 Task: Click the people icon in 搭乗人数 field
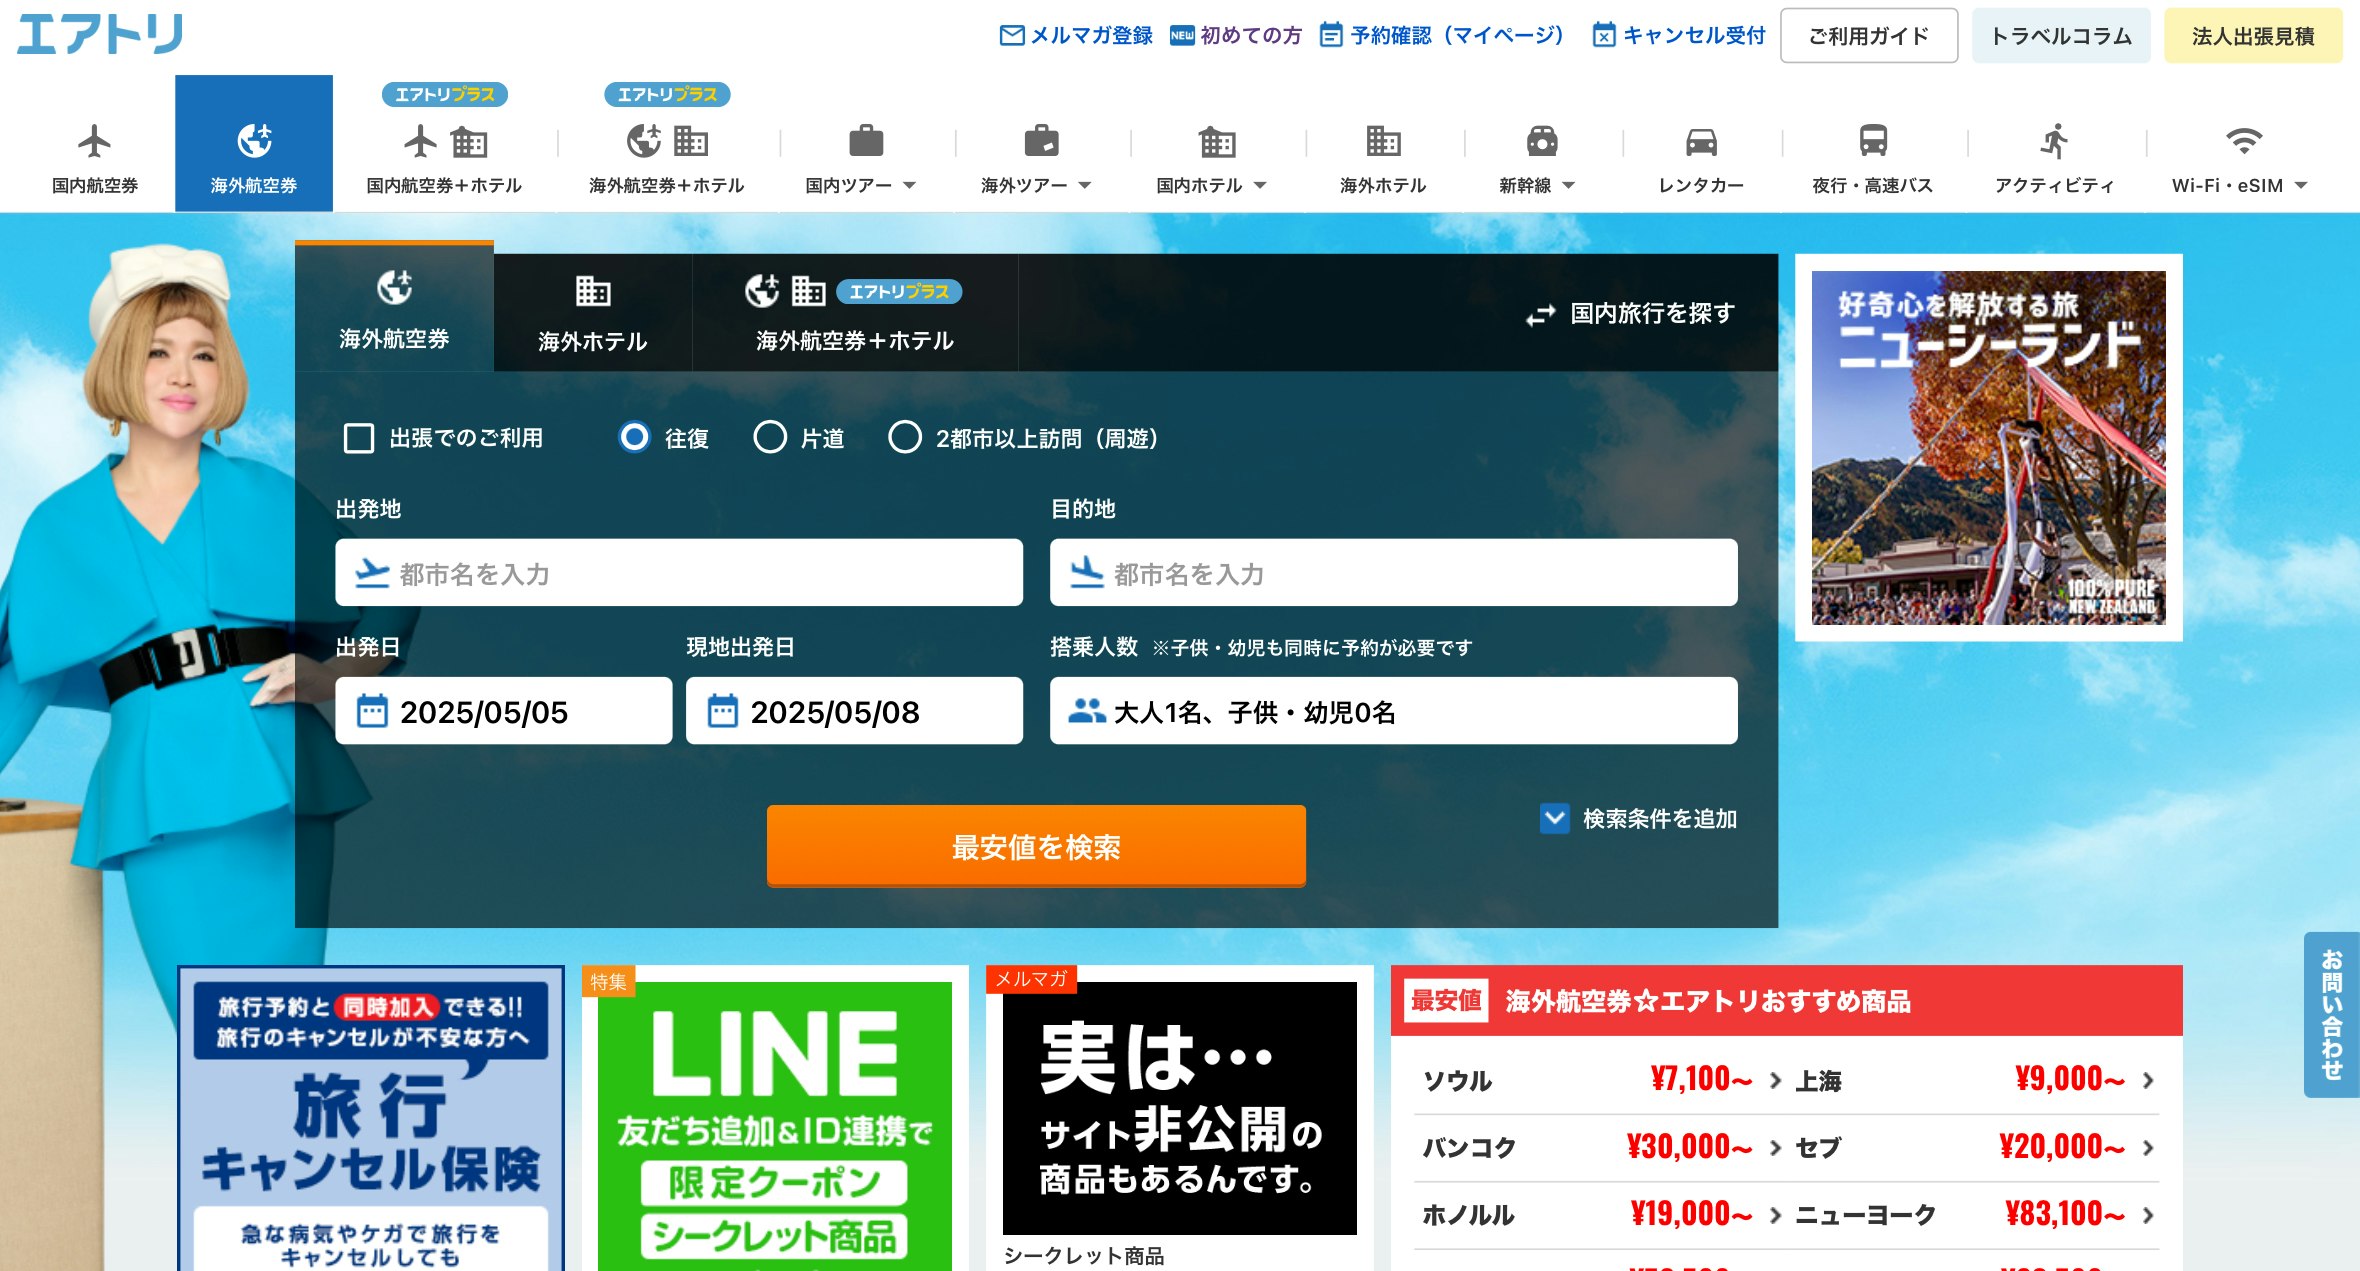pyautogui.click(x=1086, y=711)
